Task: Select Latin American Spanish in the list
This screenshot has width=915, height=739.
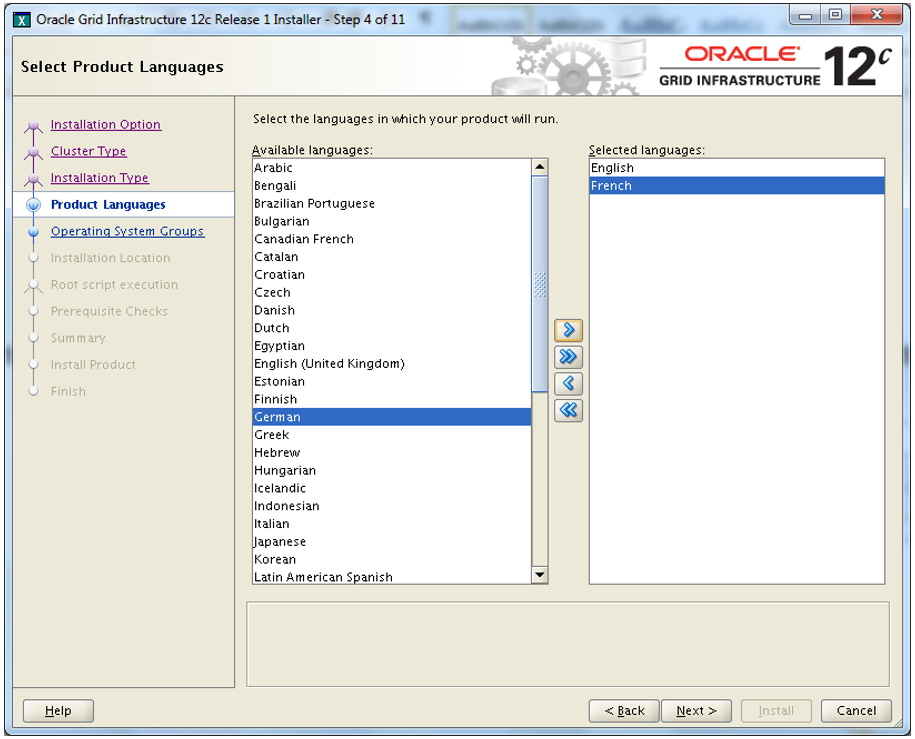Action: pos(392,577)
